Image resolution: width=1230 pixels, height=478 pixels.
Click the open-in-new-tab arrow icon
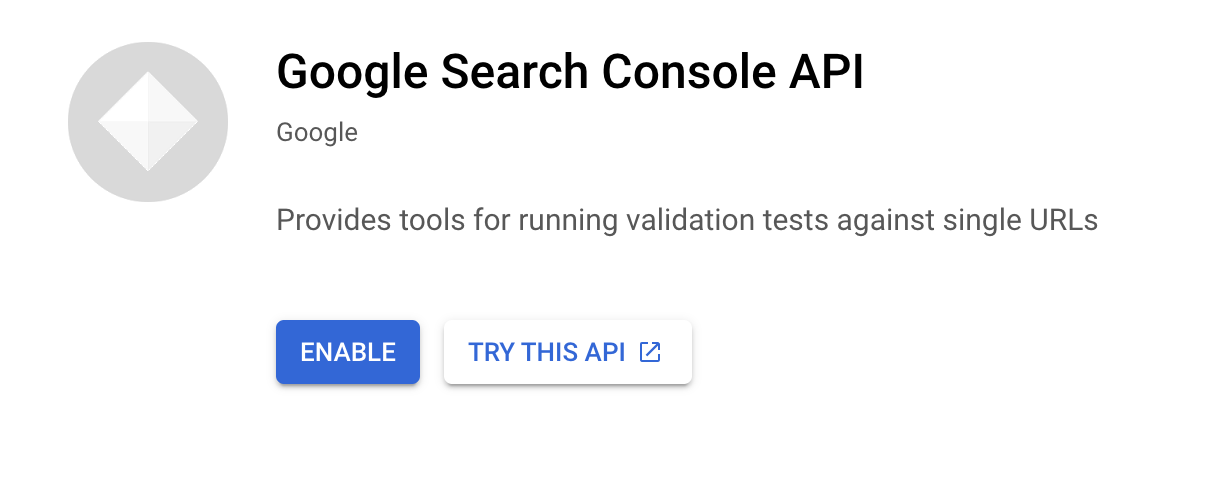click(650, 352)
